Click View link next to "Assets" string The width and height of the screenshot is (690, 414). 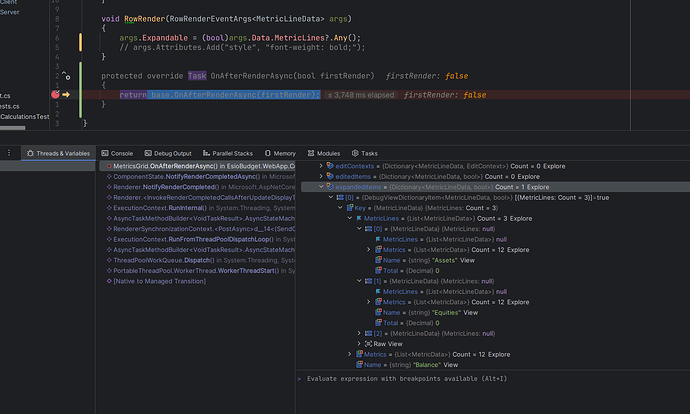tap(467, 260)
